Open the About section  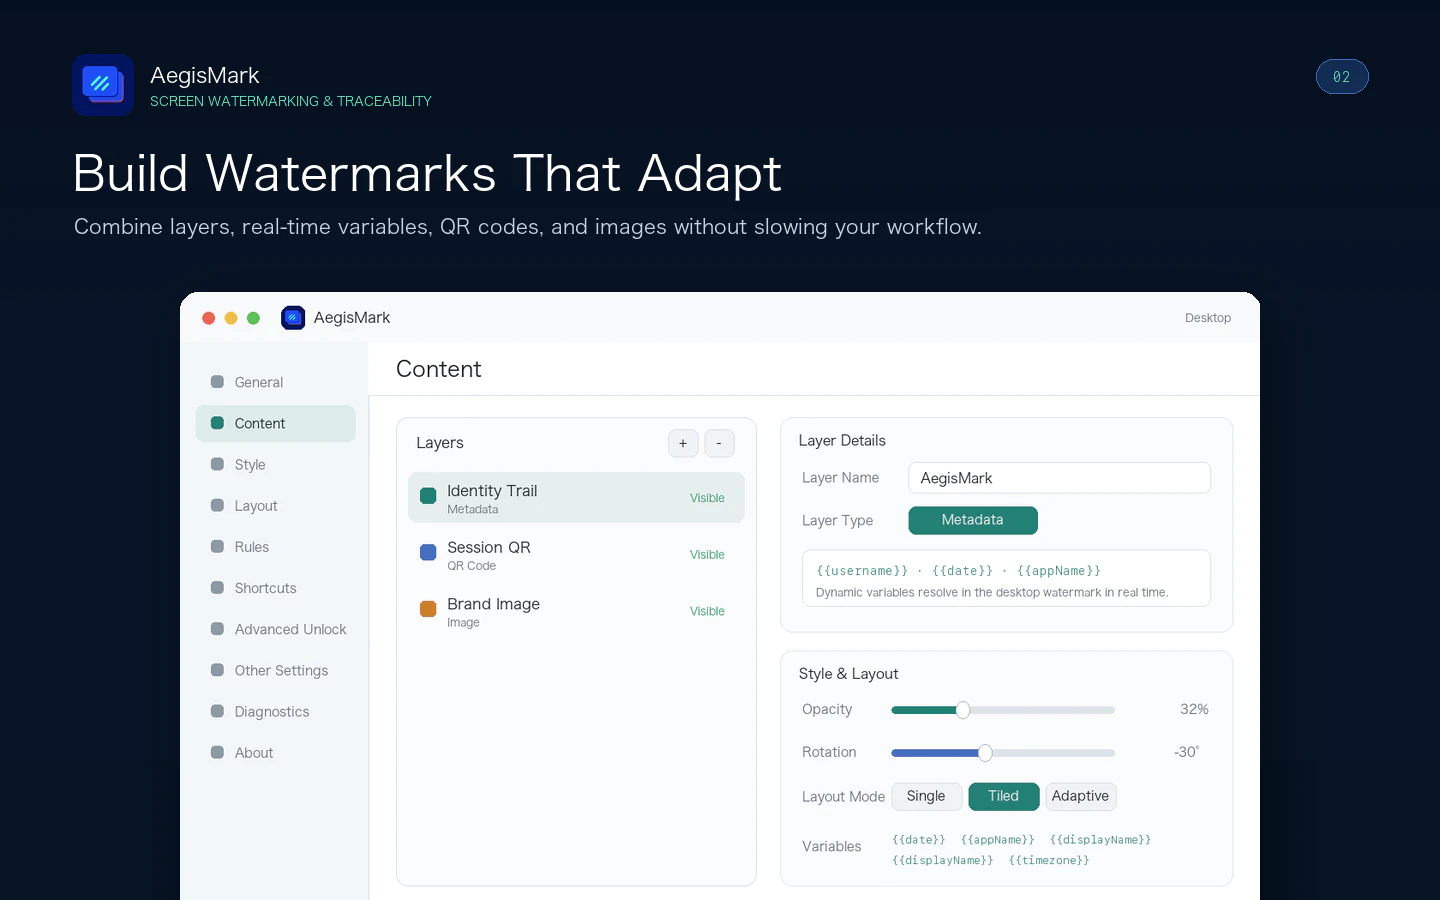(275, 752)
